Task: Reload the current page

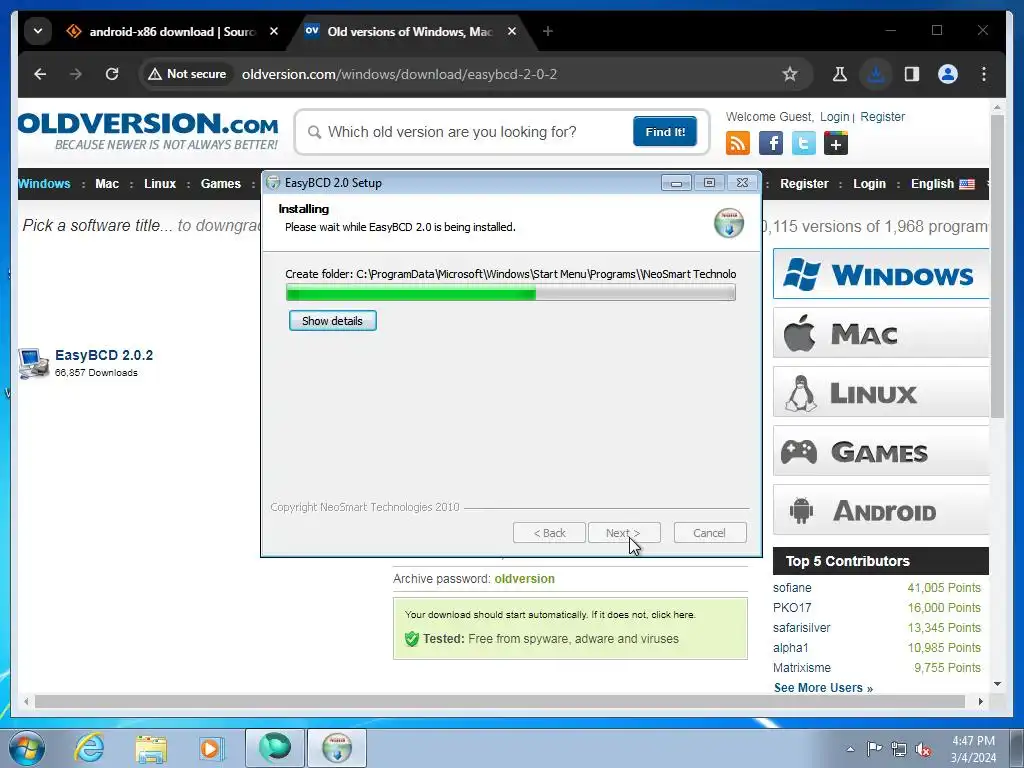Action: point(112,74)
